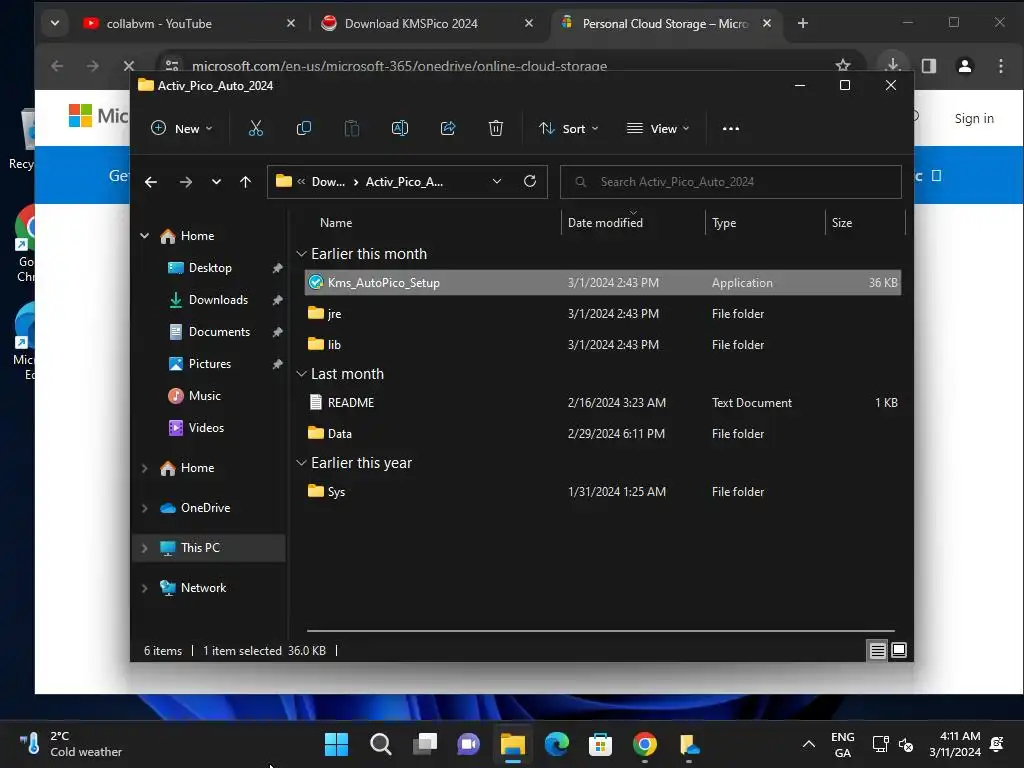Image resolution: width=1024 pixels, height=768 pixels.
Task: Sort by Name column header
Action: click(x=336, y=223)
